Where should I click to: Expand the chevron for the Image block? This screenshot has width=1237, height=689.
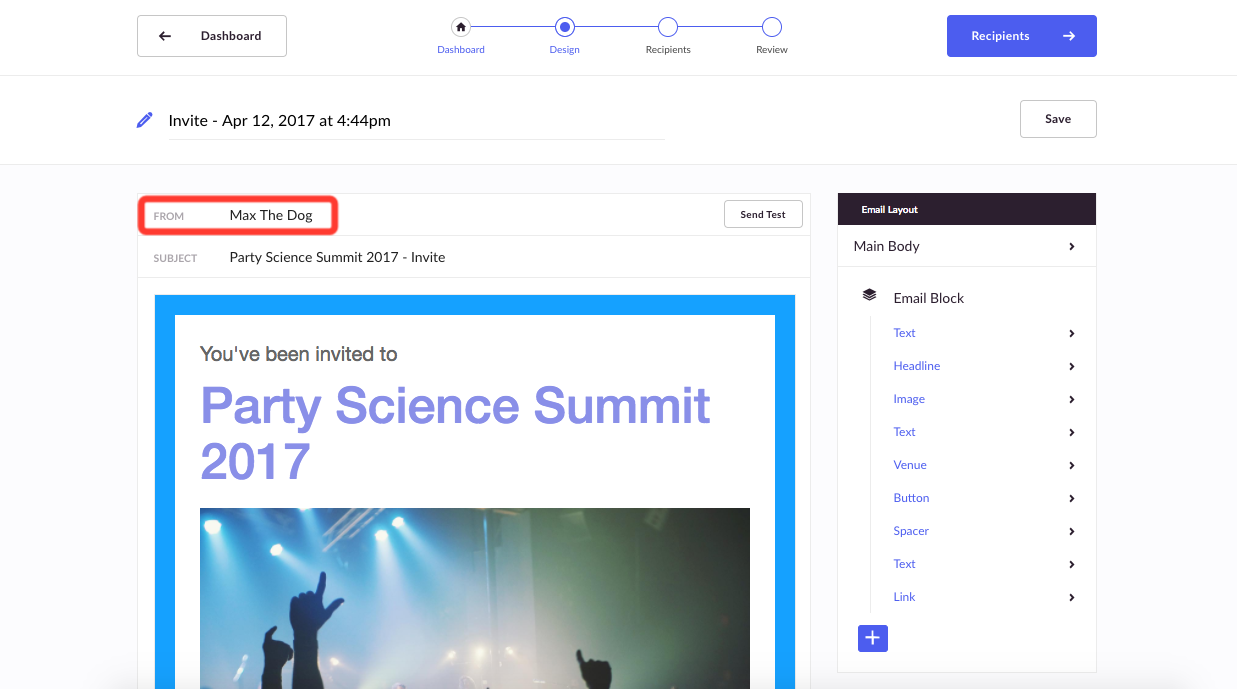(1071, 399)
